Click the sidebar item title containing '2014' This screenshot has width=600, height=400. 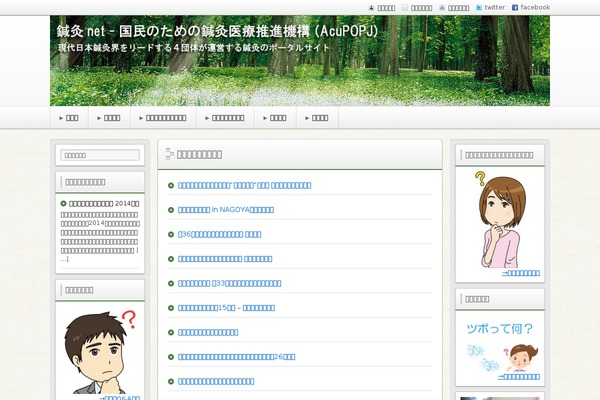104,204
